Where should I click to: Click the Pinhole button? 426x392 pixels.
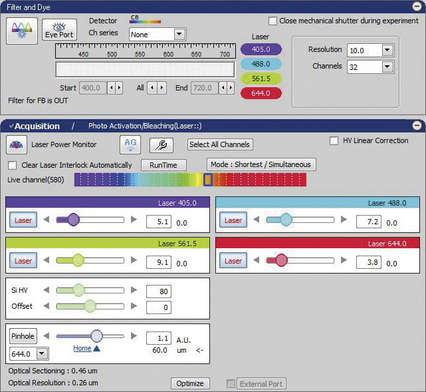click(23, 336)
